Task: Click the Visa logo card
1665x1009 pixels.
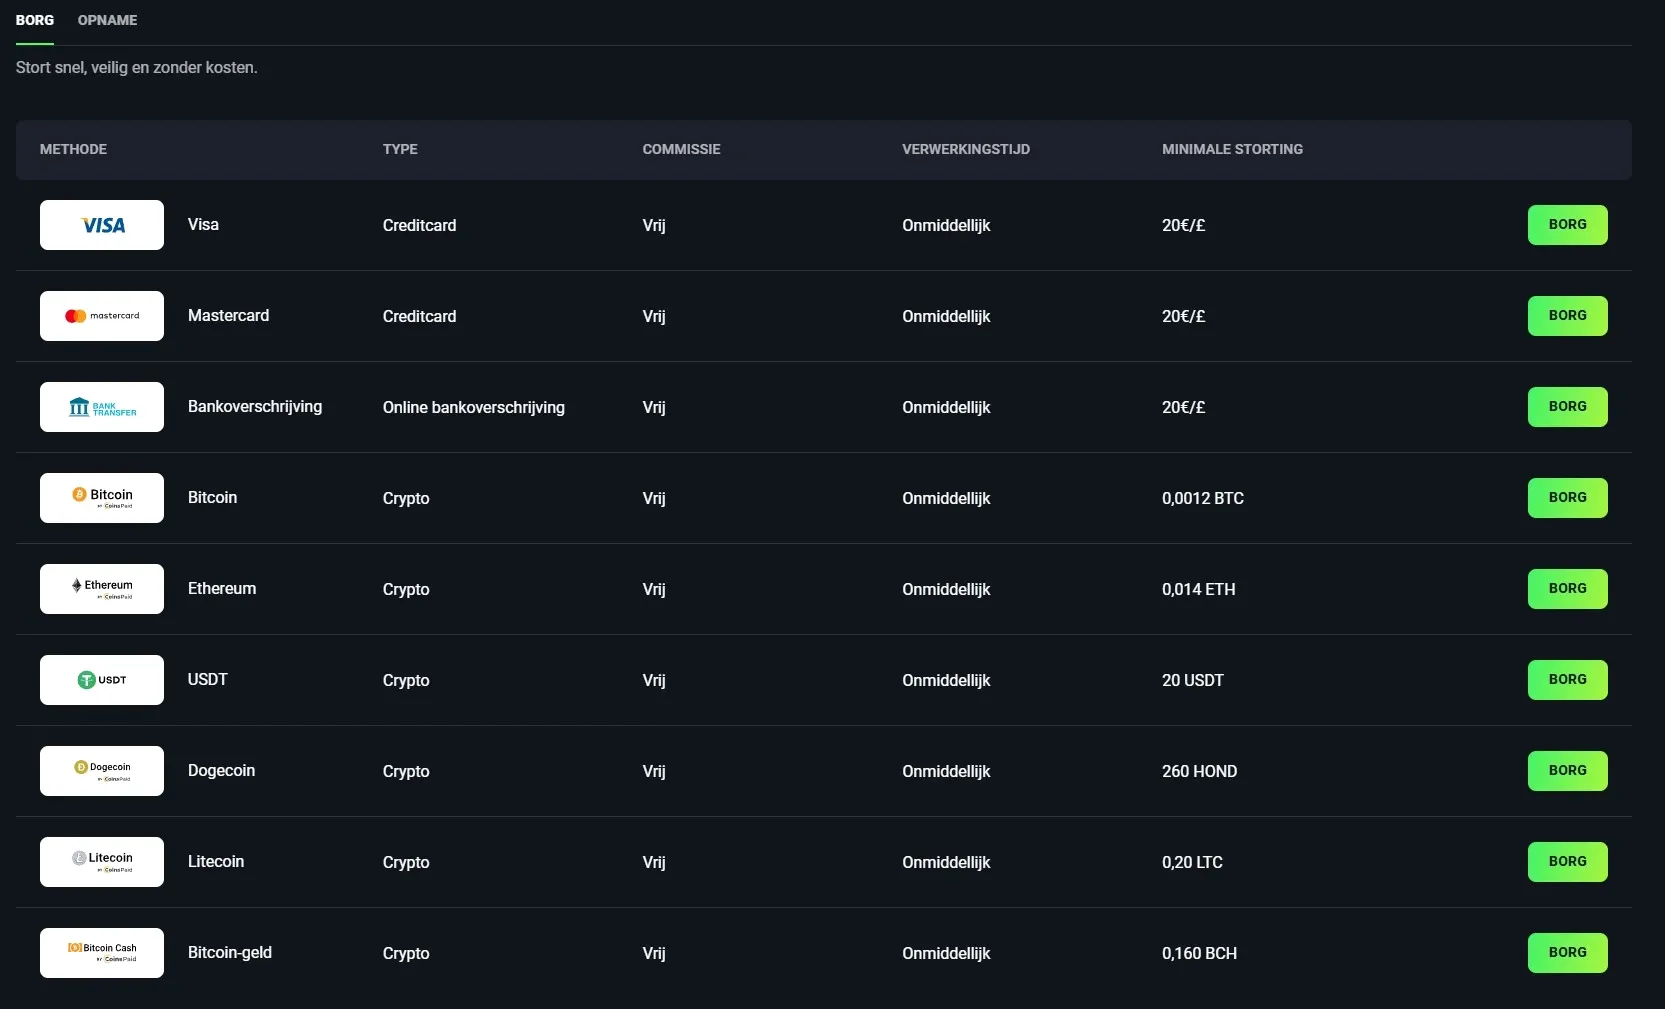Action: coord(102,225)
